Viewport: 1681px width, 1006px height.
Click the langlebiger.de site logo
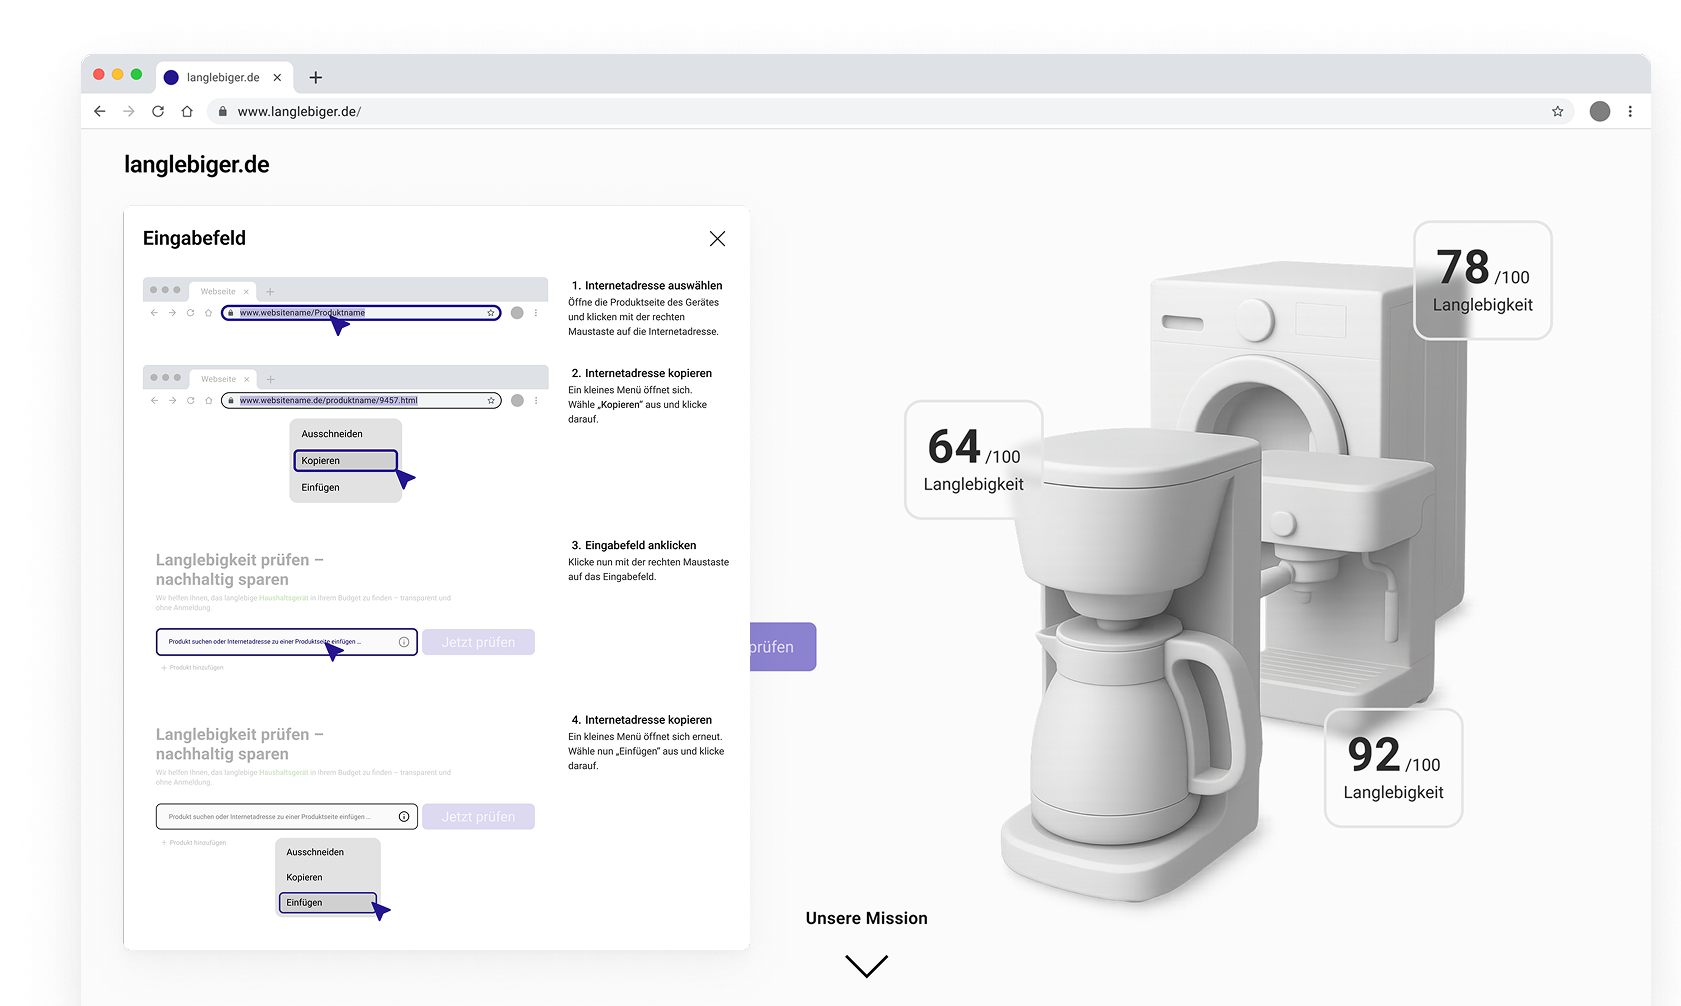tap(197, 165)
